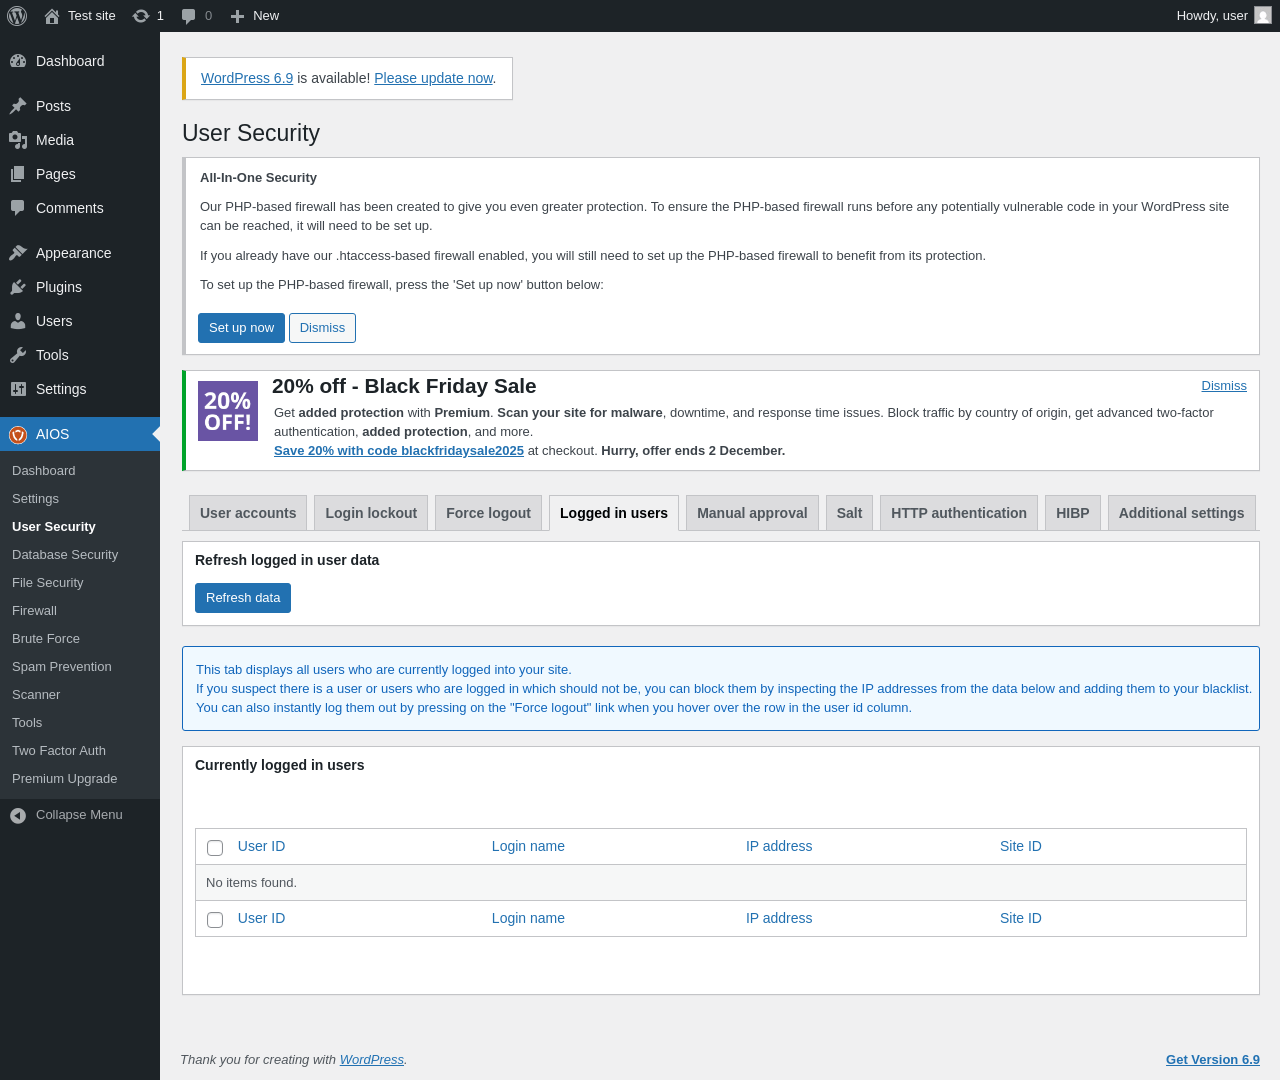Image resolution: width=1280 pixels, height=1080 pixels.
Task: Click the Get Version 6.9 link
Action: (1213, 1060)
